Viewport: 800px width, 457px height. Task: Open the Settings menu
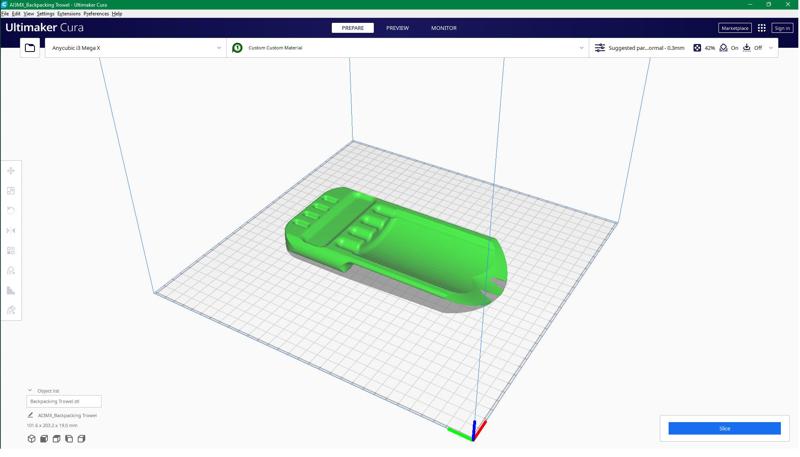45,14
